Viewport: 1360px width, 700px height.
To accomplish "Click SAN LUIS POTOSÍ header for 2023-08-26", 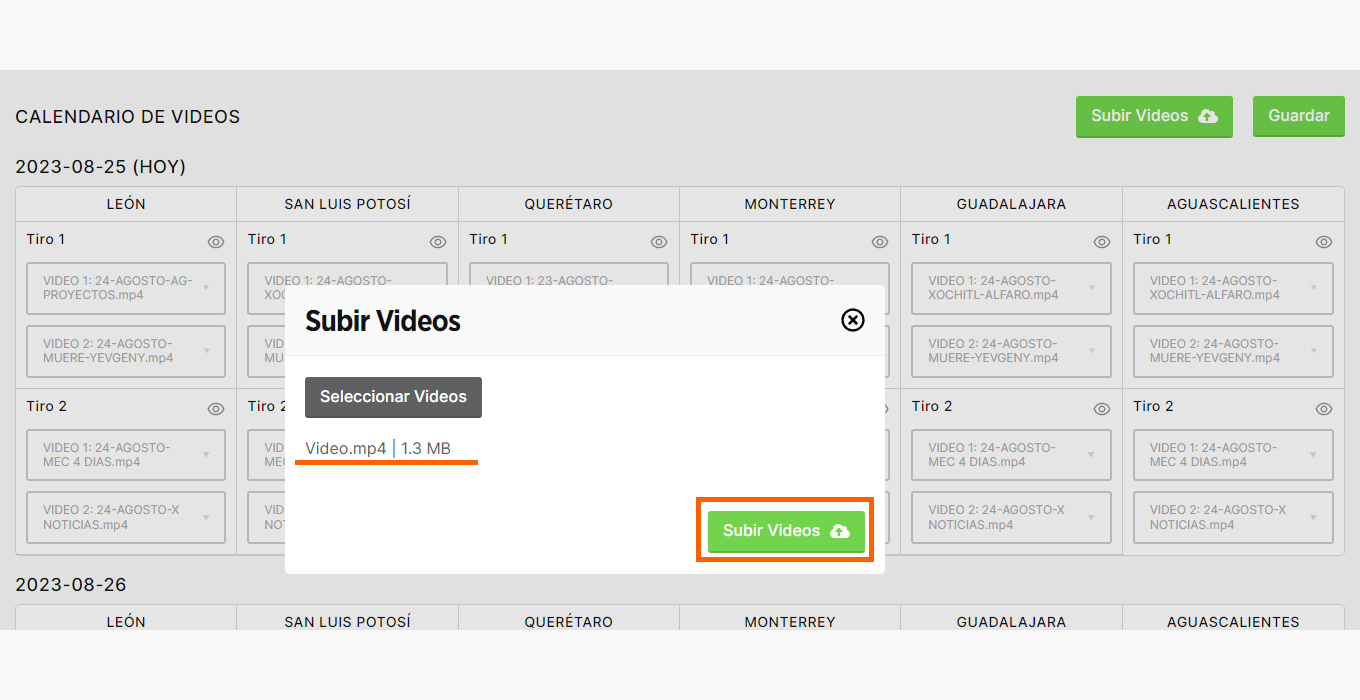I will pos(348,620).
